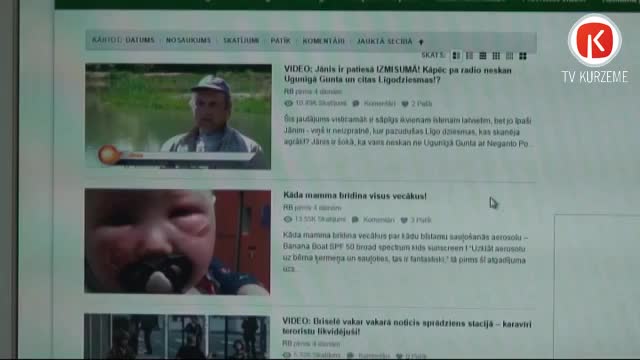Click the KĀRTOT sort label
The image size is (640, 360).
point(107,40)
